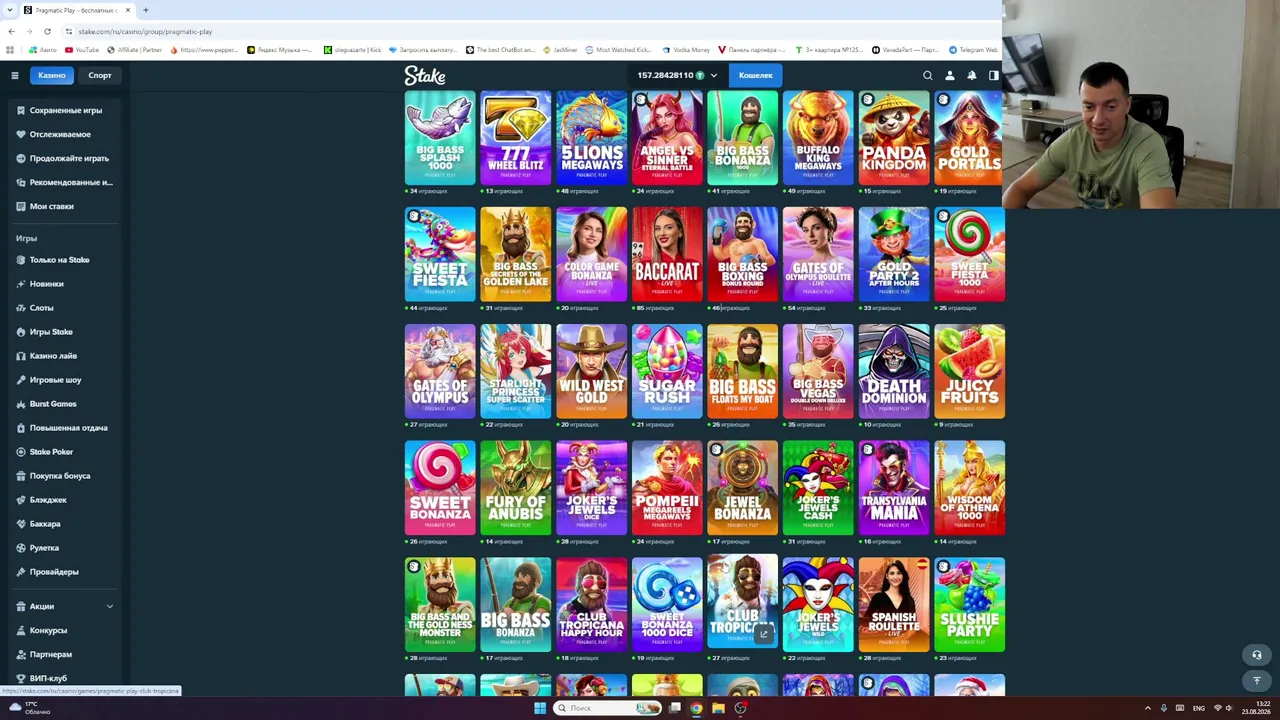
Task: Open Baccarat Live game
Action: pyautogui.click(x=667, y=254)
